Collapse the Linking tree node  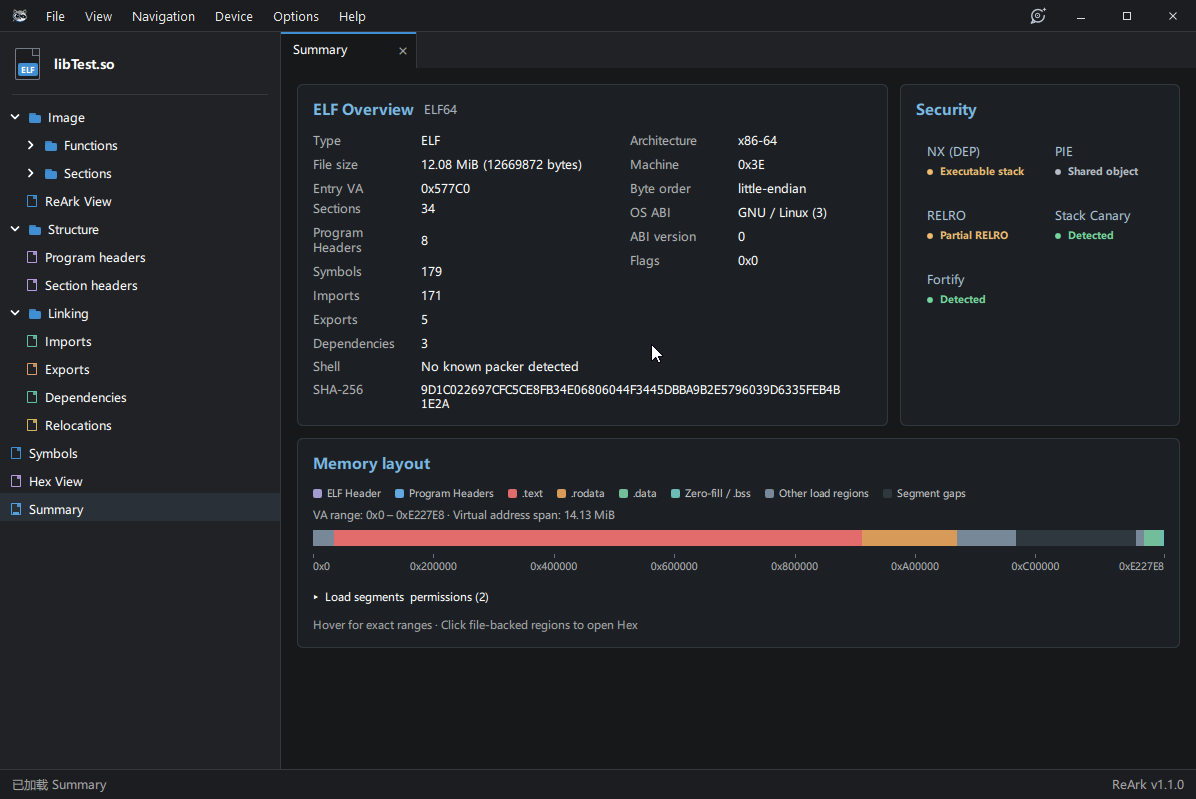(x=15, y=313)
